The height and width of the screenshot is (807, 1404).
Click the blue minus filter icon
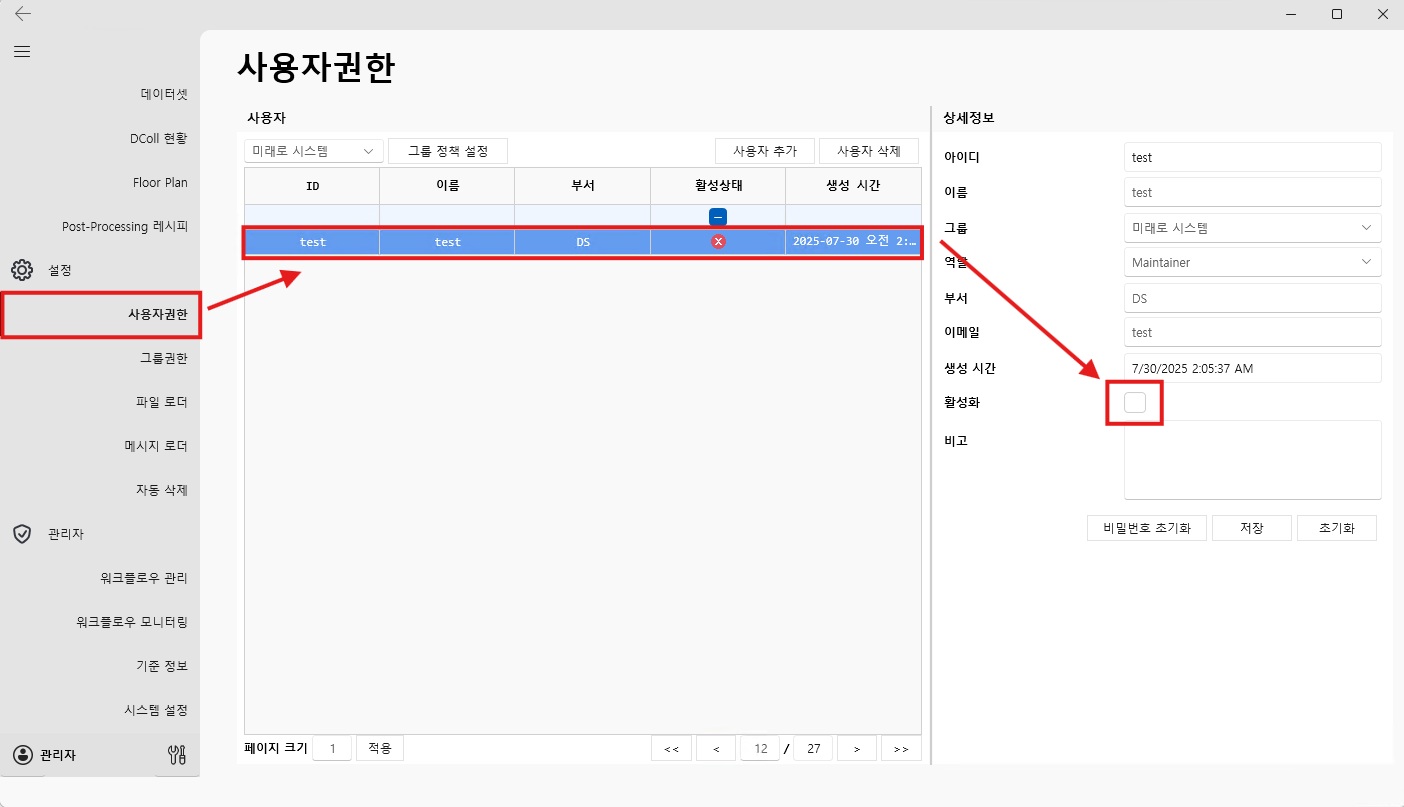tap(718, 216)
